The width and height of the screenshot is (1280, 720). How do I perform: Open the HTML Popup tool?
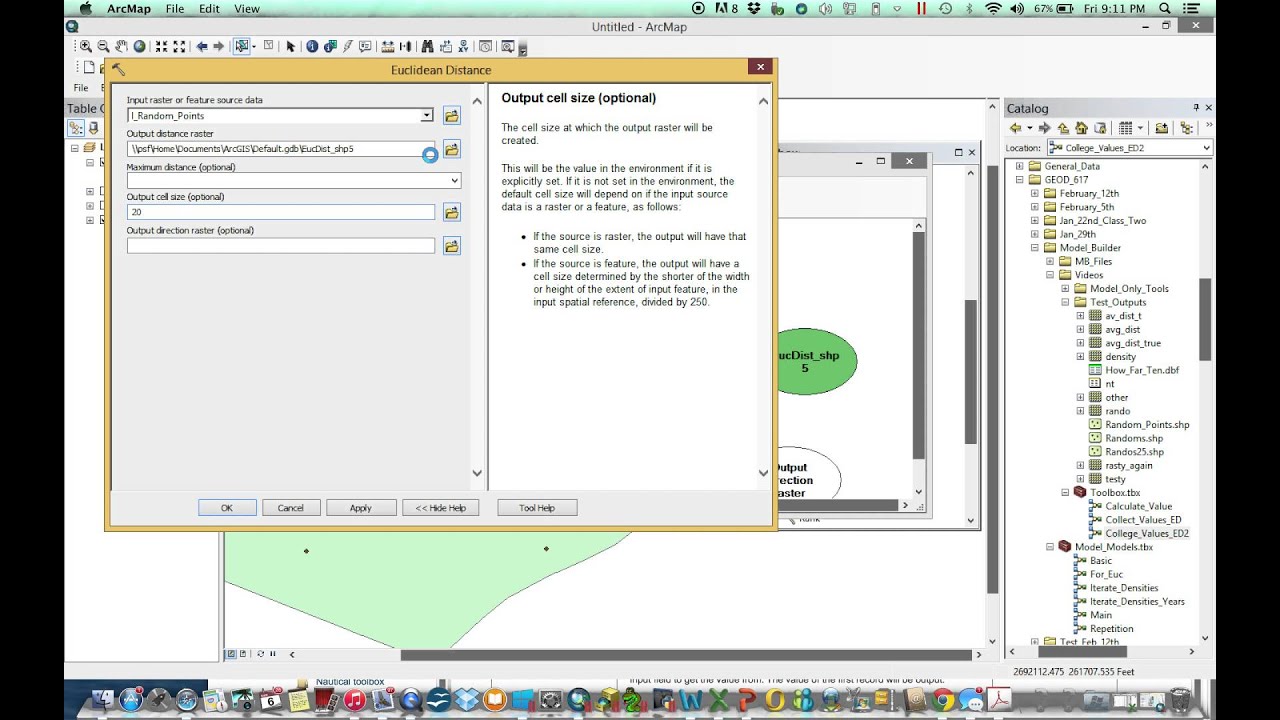coord(365,46)
